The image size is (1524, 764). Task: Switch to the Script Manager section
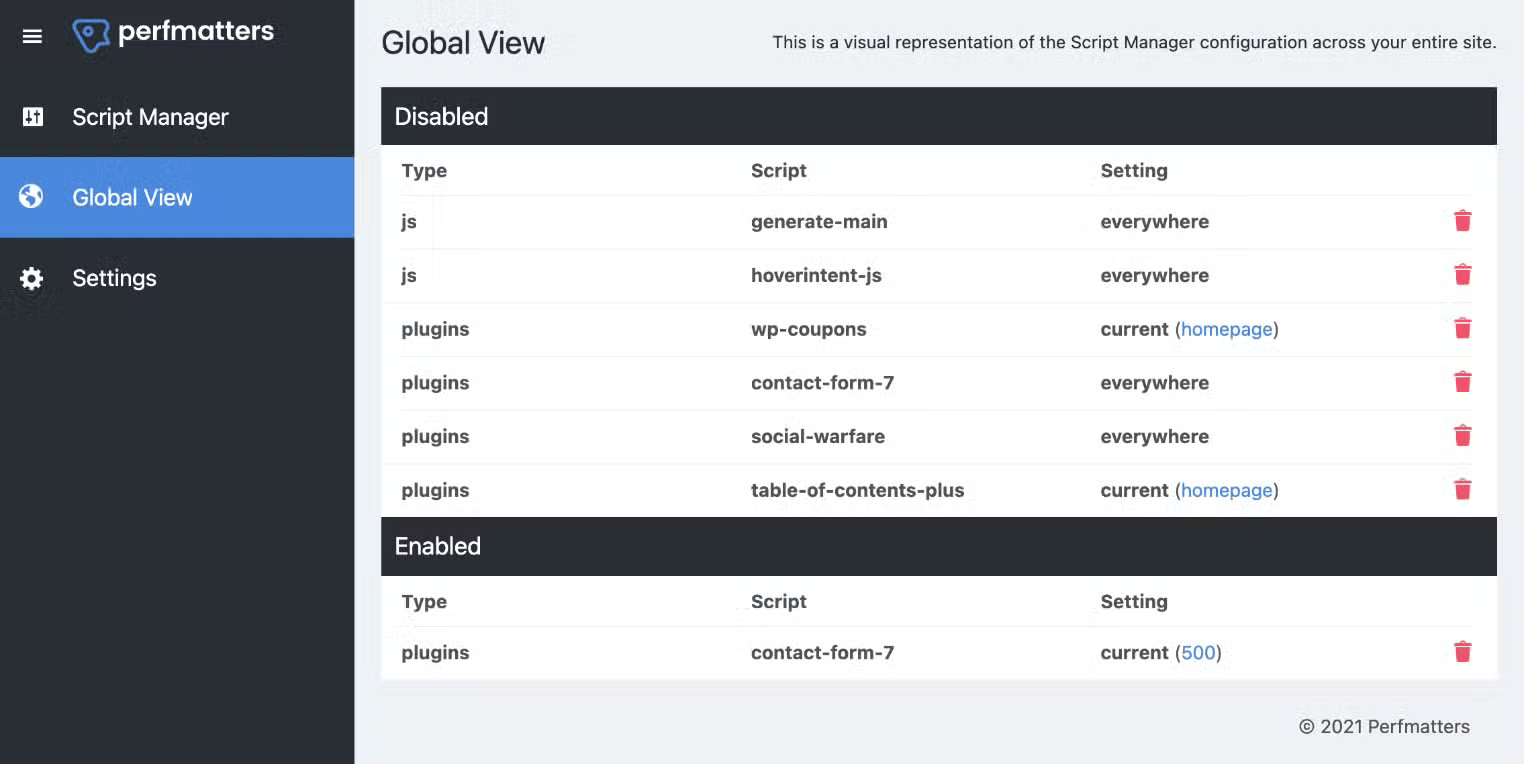point(150,117)
